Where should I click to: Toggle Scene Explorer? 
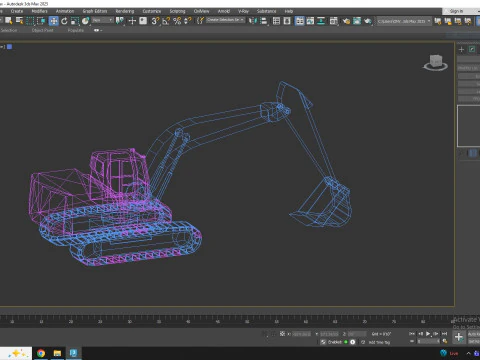coord(276,21)
